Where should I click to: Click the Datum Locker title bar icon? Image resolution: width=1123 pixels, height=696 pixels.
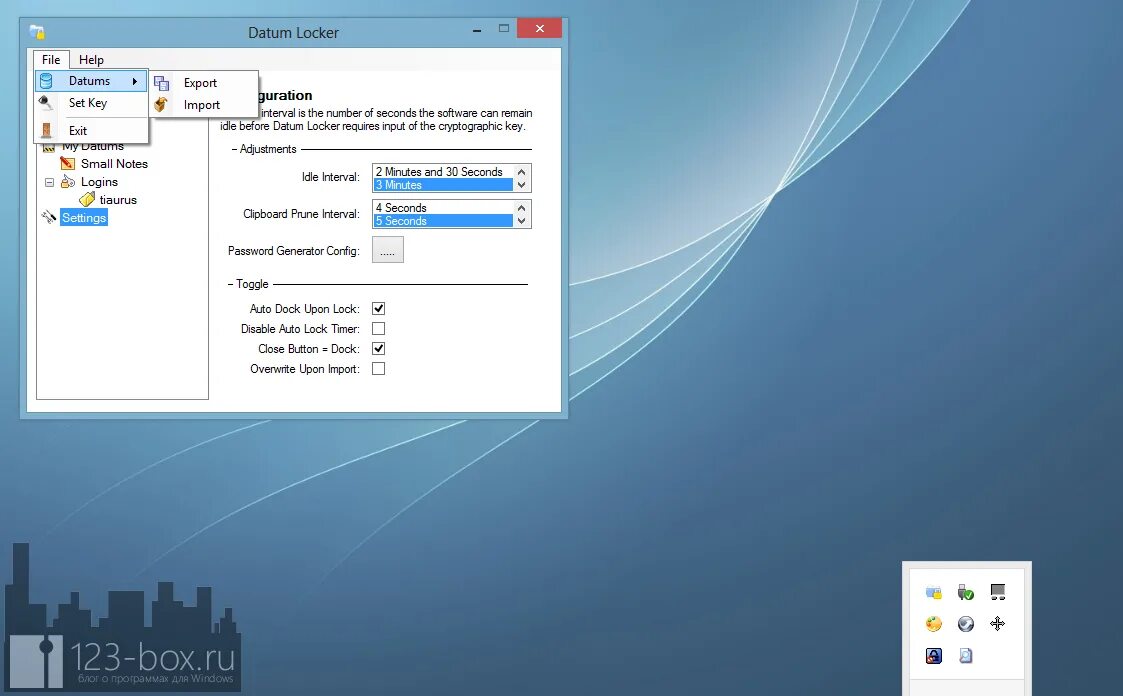pyautogui.click(x=37, y=32)
